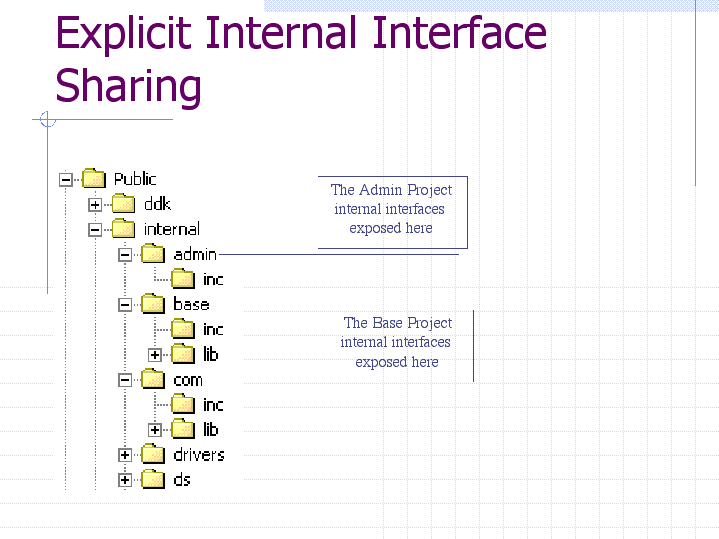Select the inc label under admin

pyautogui.click(x=213, y=280)
